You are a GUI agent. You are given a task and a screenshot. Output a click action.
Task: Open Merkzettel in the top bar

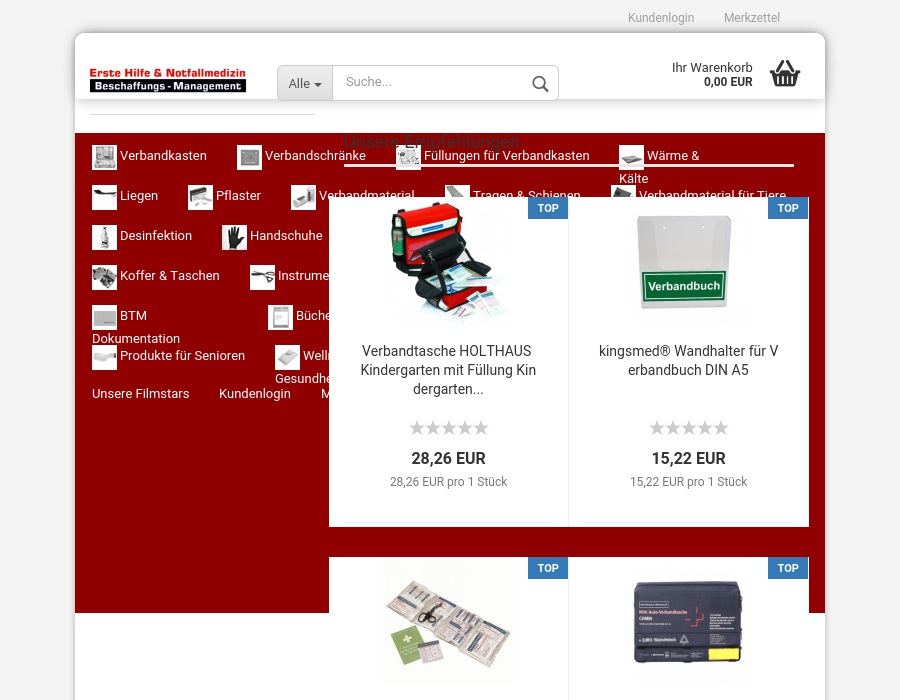752,18
